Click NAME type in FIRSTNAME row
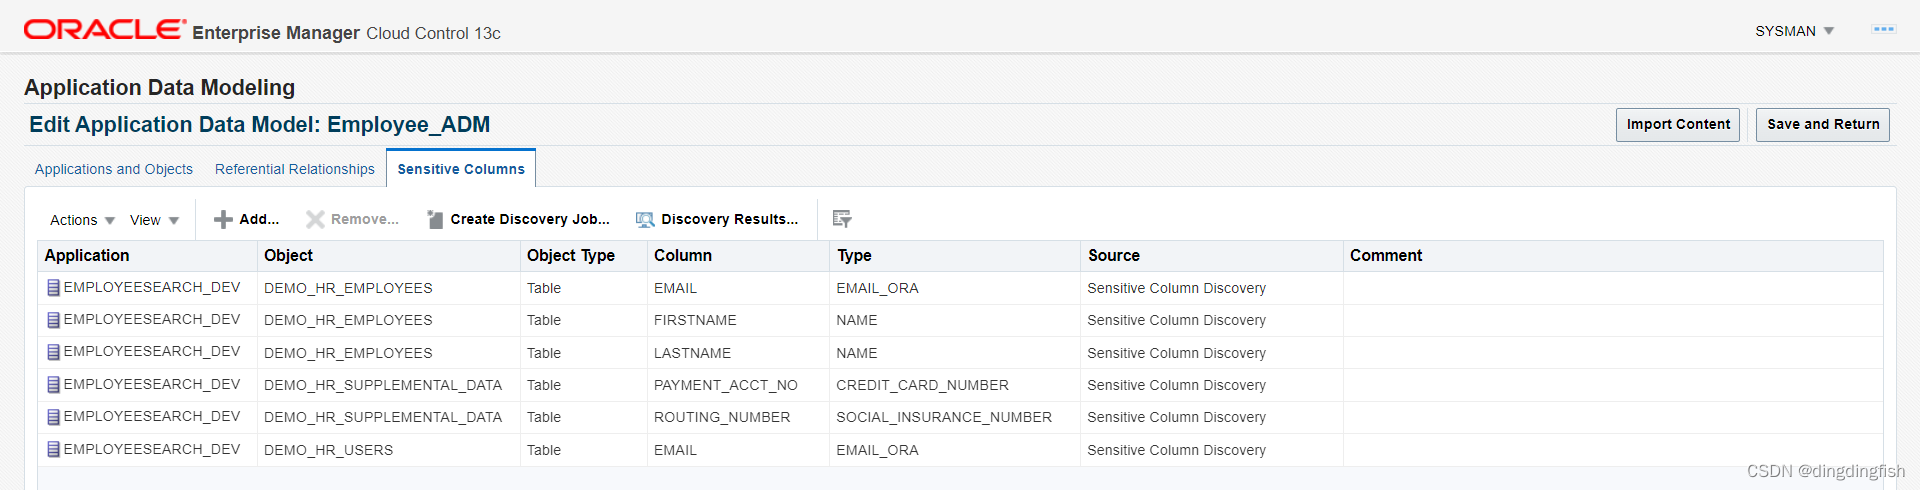Screen dimensions: 1920x490 (857, 320)
